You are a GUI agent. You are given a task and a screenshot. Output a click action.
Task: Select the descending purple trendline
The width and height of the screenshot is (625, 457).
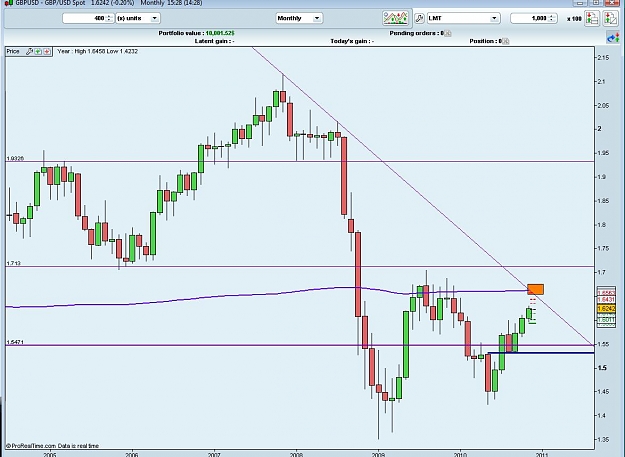pos(422,198)
